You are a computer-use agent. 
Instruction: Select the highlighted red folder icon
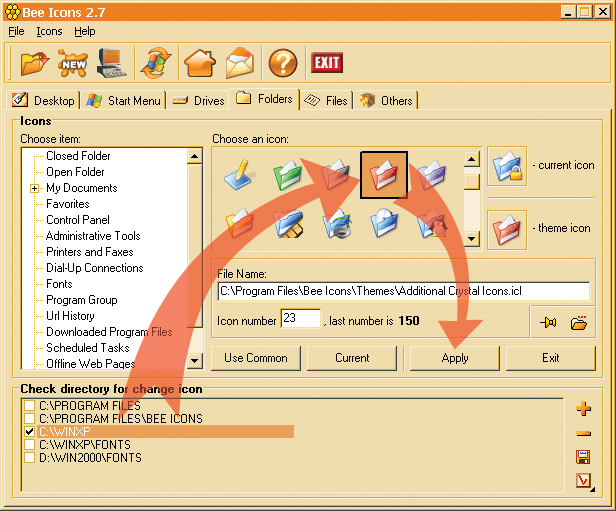click(384, 175)
